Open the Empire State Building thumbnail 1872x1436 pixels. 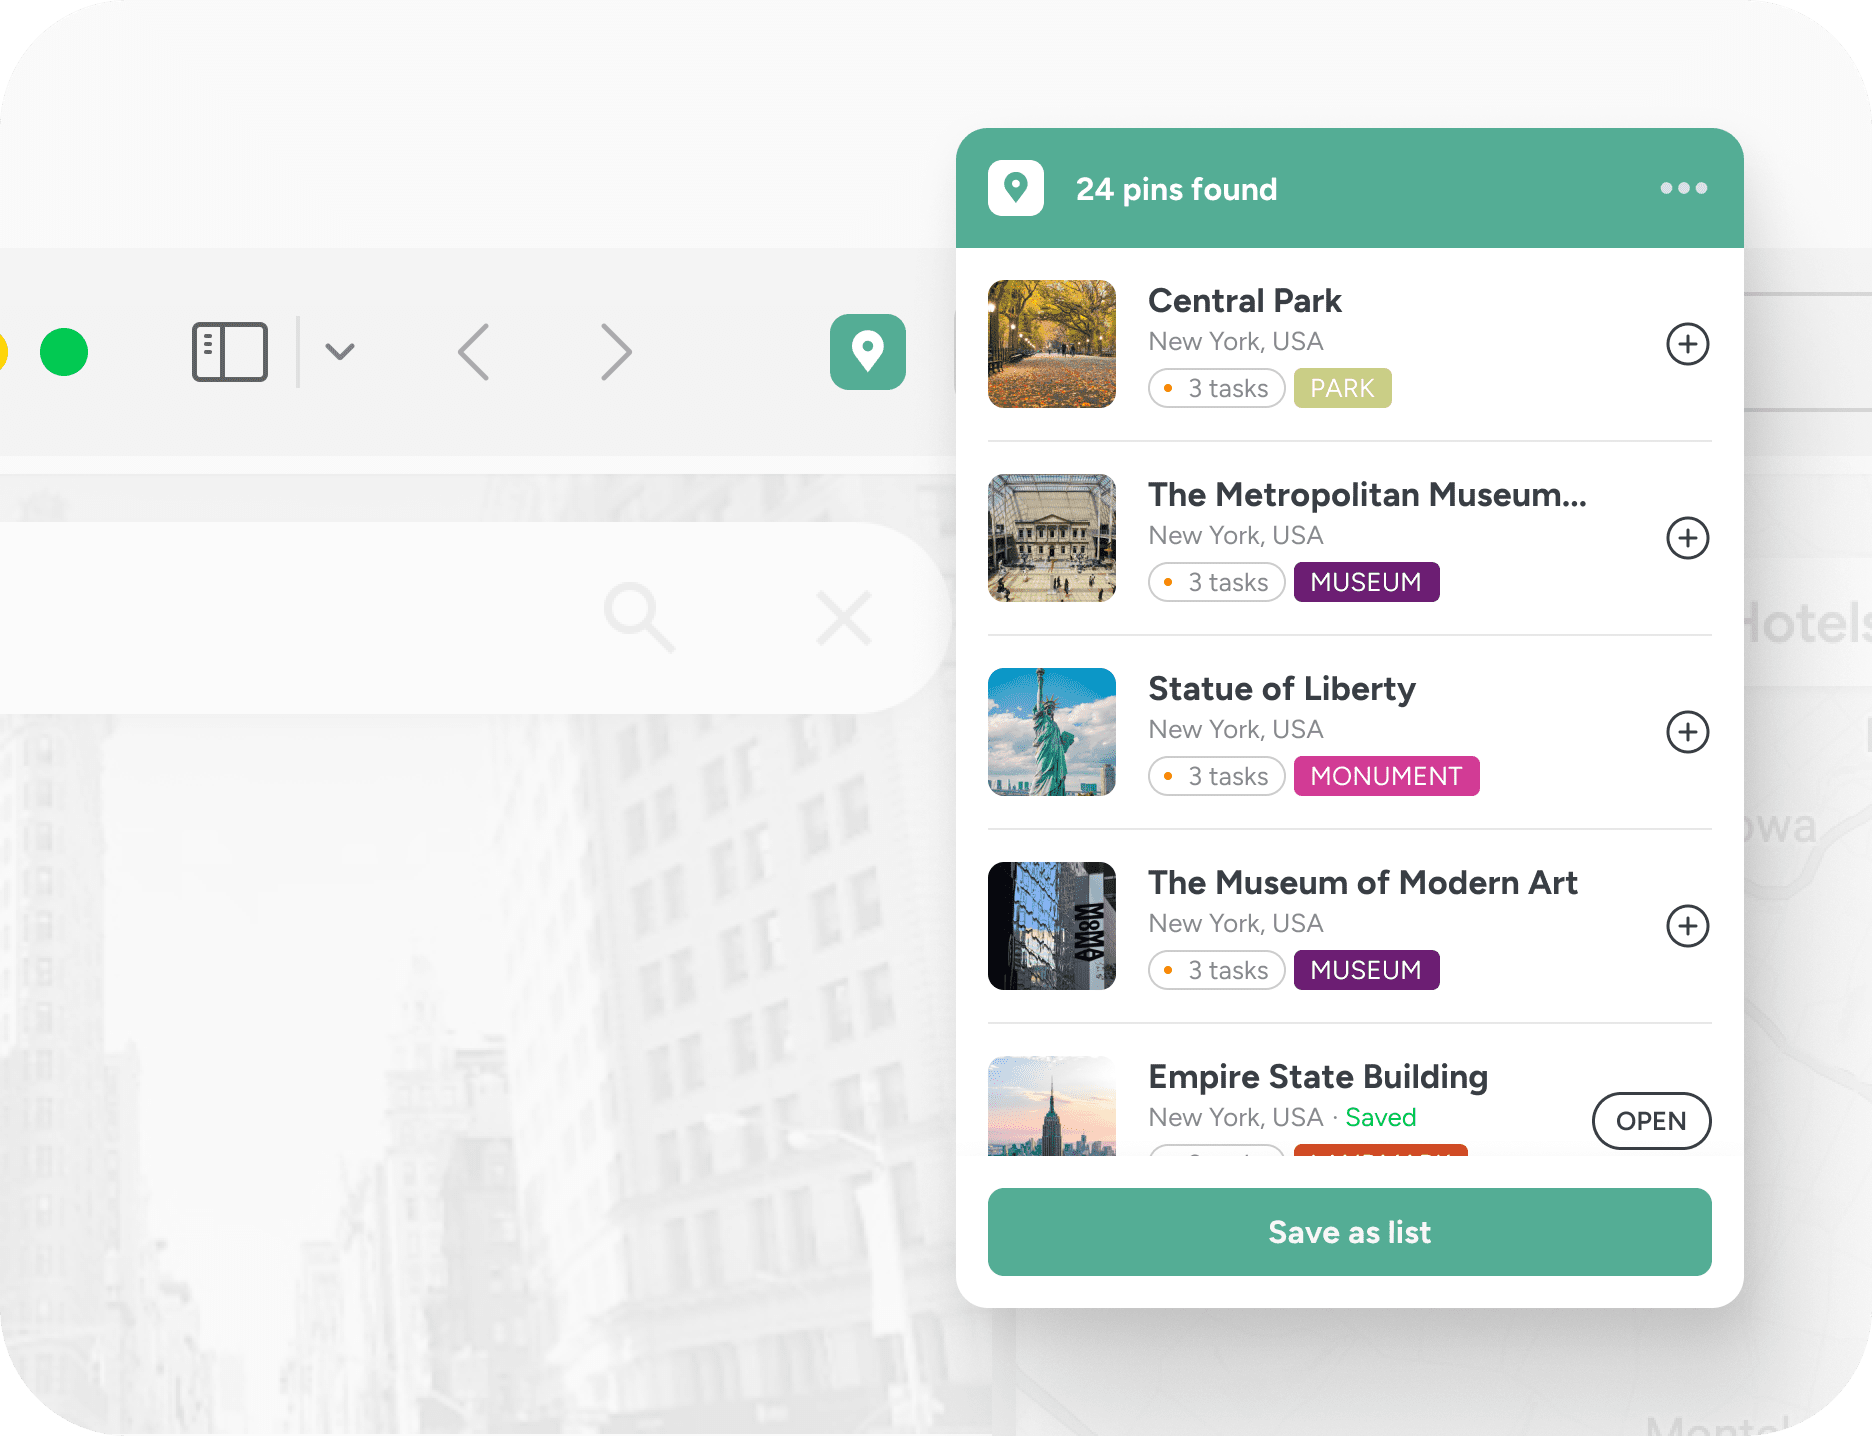click(1052, 1106)
